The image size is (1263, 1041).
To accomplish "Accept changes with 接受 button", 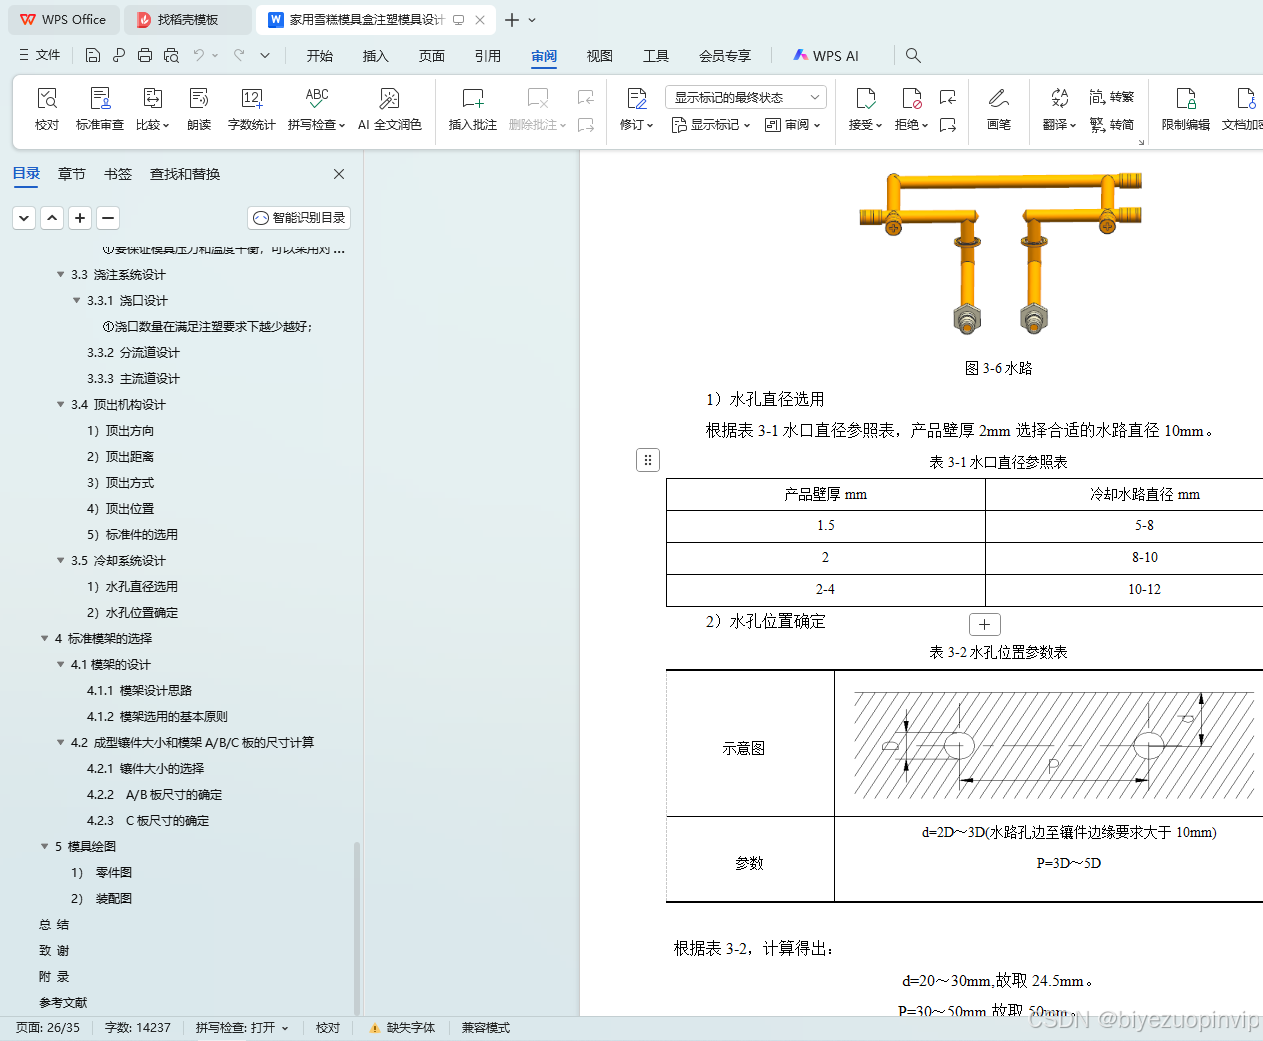I will point(865,109).
